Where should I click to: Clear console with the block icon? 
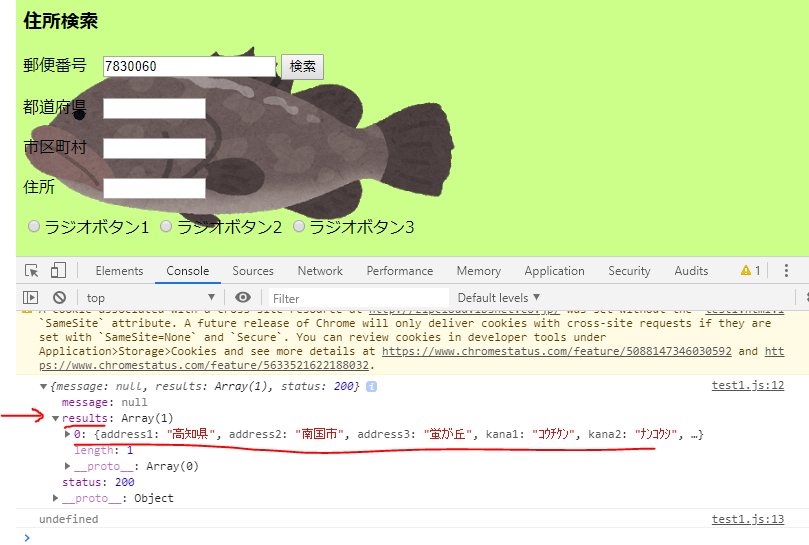tap(59, 297)
